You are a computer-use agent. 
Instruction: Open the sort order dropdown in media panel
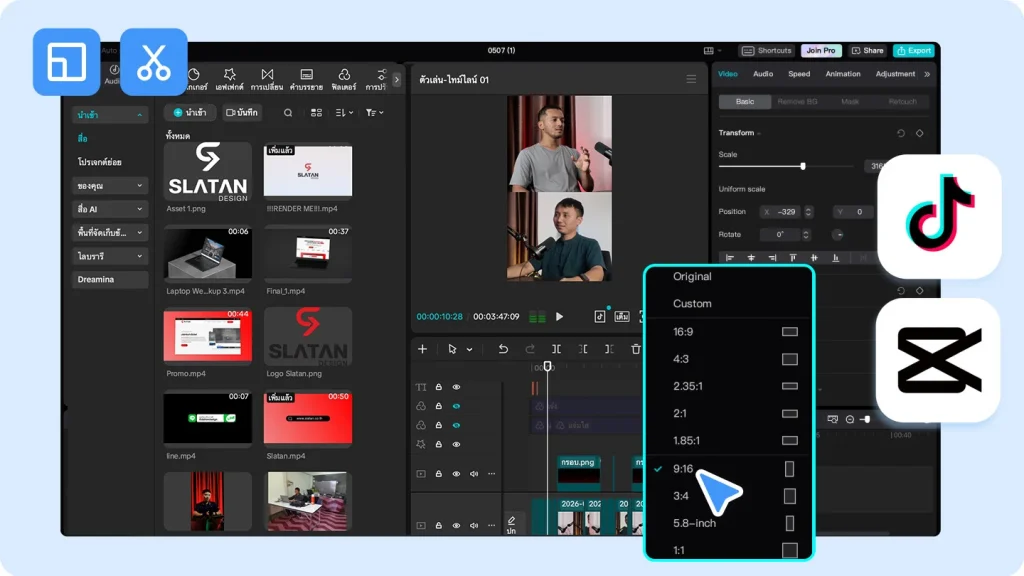[x=344, y=113]
